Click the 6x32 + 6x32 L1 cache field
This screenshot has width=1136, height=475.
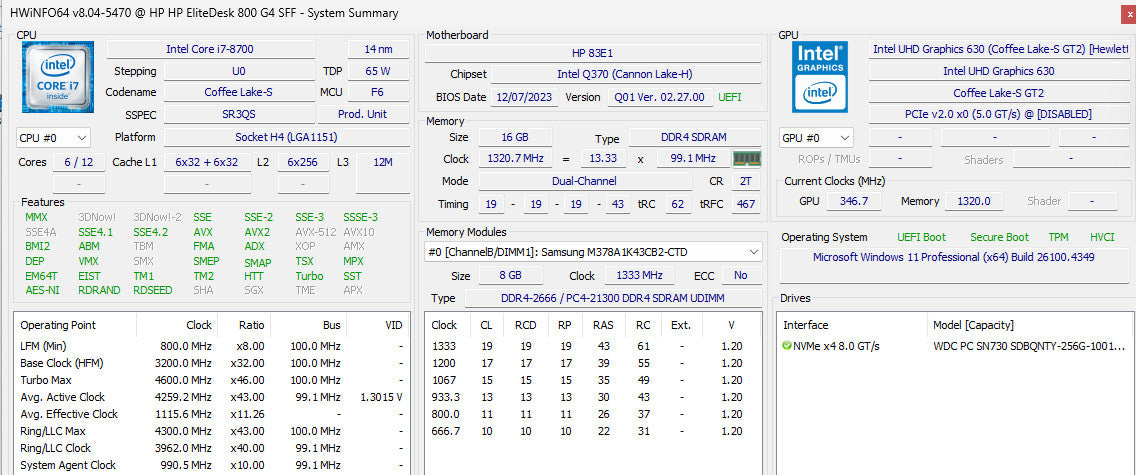click(207, 162)
